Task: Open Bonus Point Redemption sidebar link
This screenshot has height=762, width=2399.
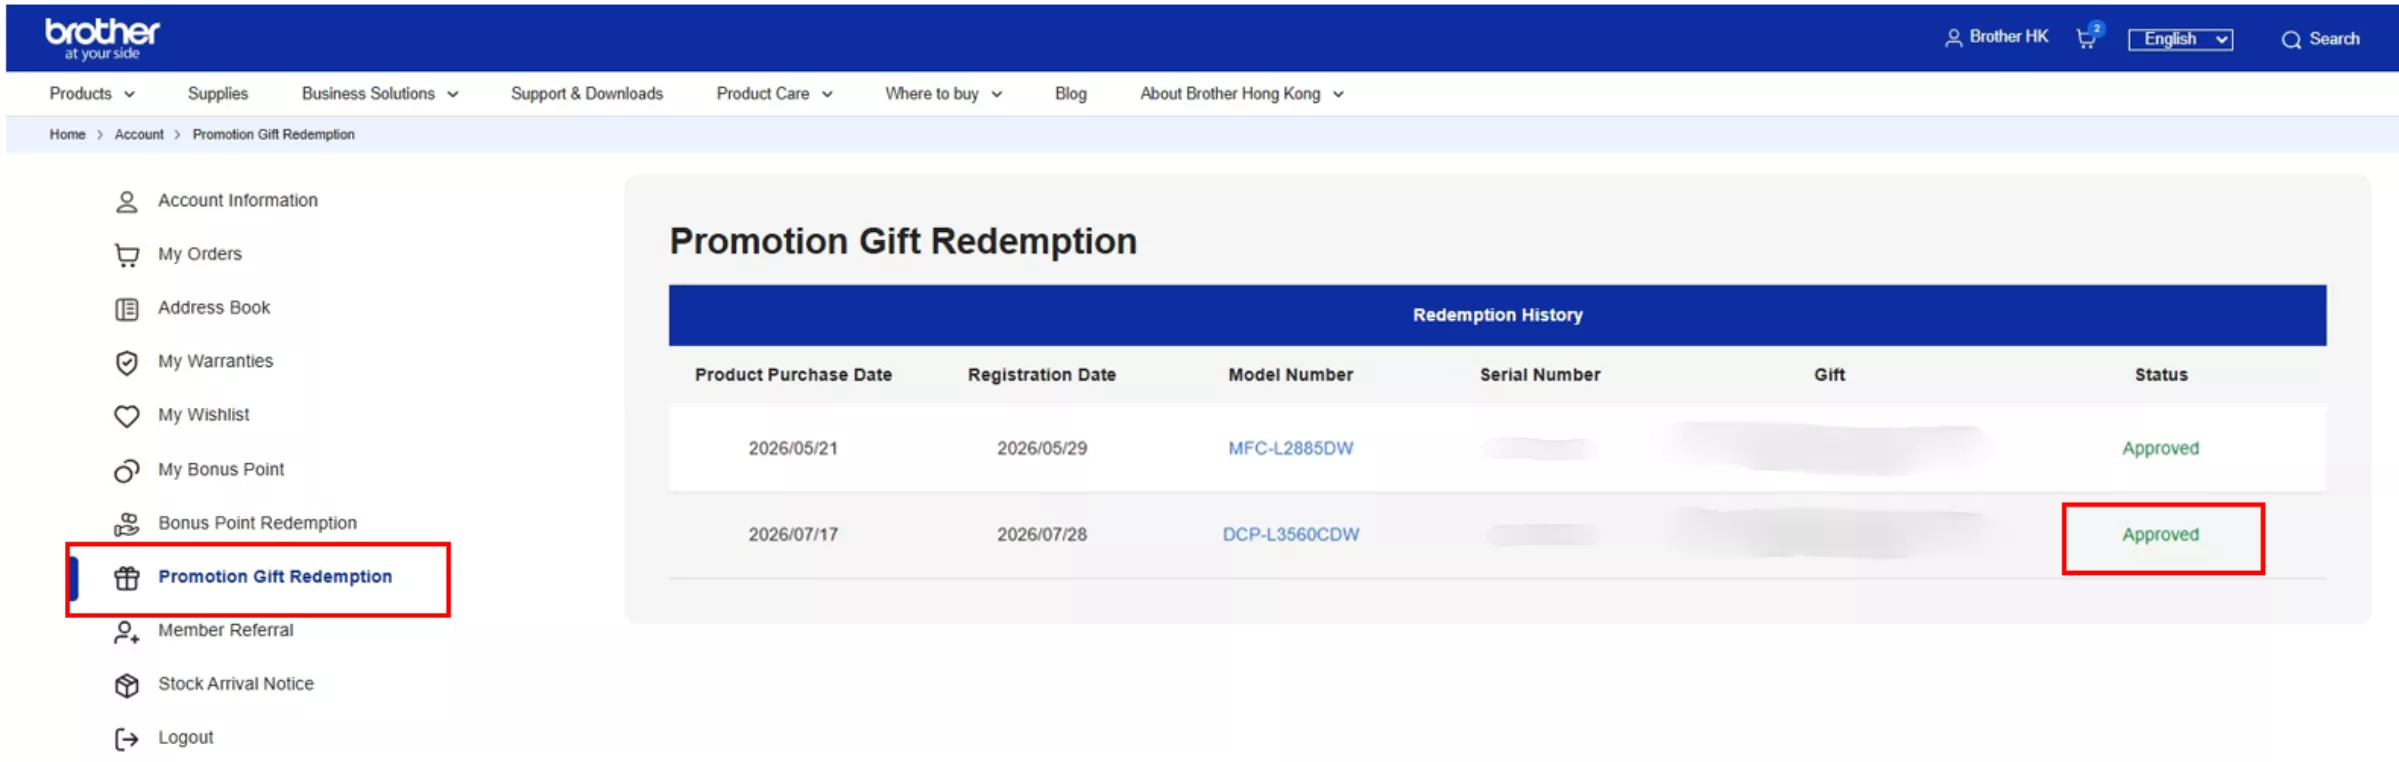Action: pos(257,523)
